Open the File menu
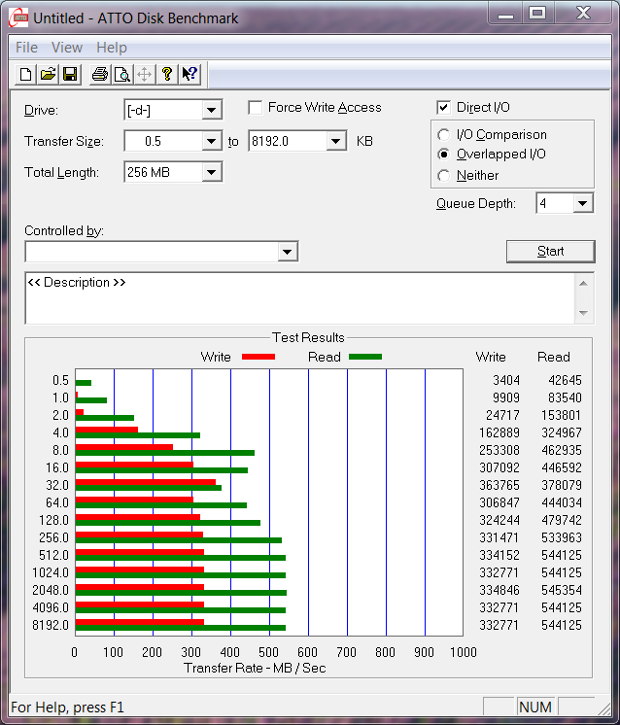The image size is (620, 725). [27, 47]
